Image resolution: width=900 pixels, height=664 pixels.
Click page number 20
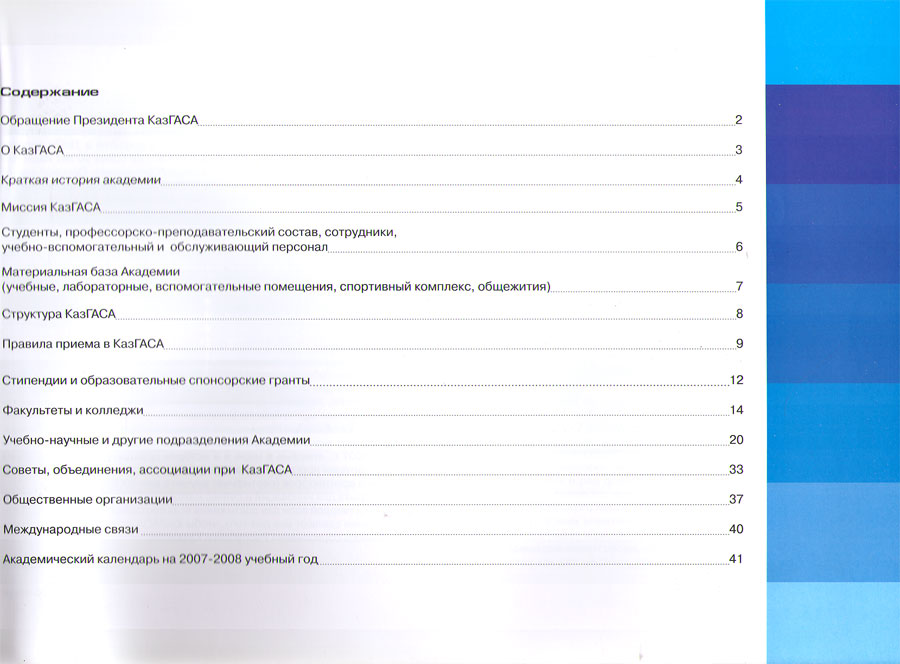[736, 440]
